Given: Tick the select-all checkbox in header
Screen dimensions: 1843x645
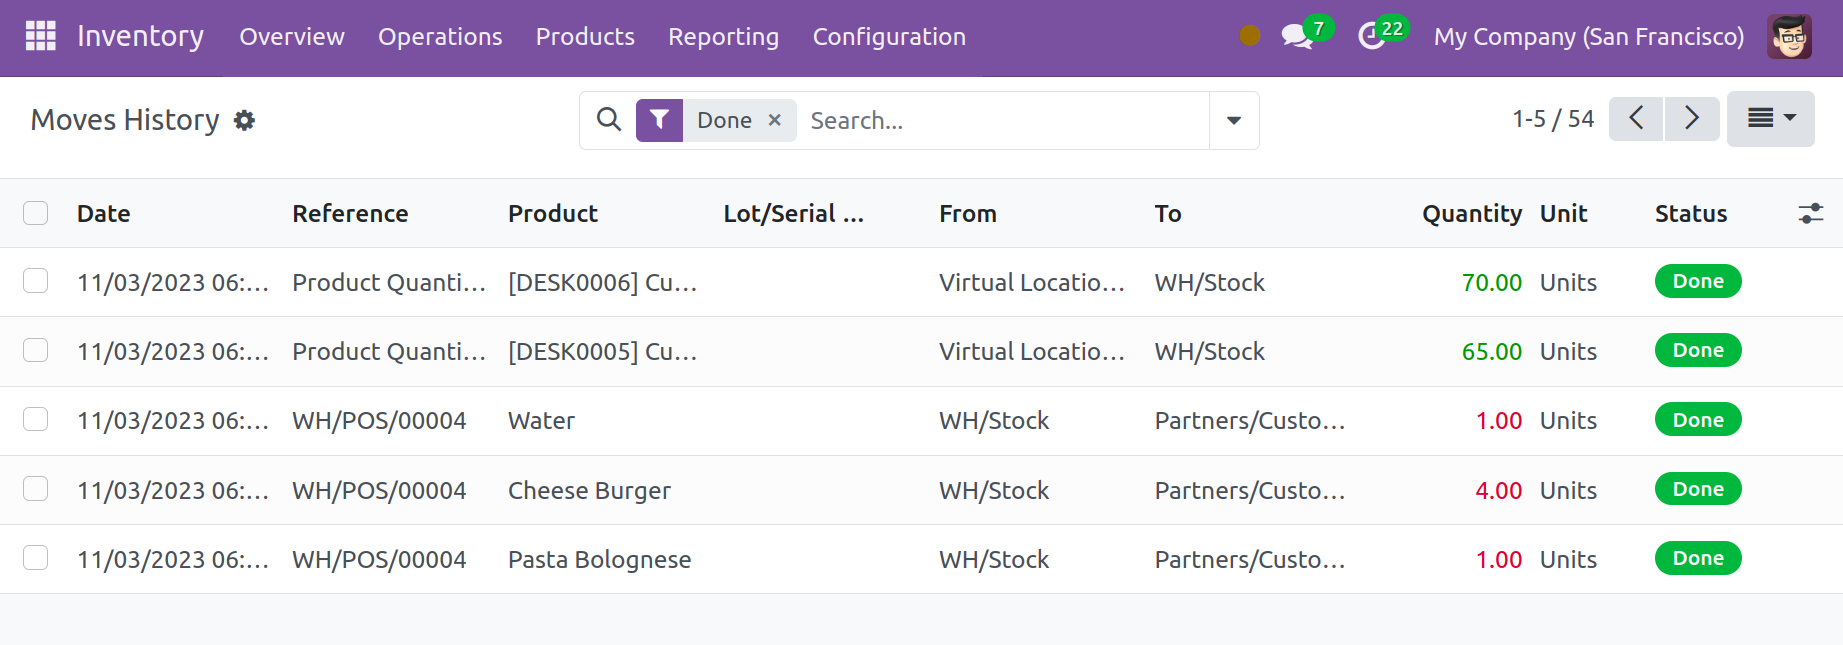Looking at the screenshot, I should (36, 213).
